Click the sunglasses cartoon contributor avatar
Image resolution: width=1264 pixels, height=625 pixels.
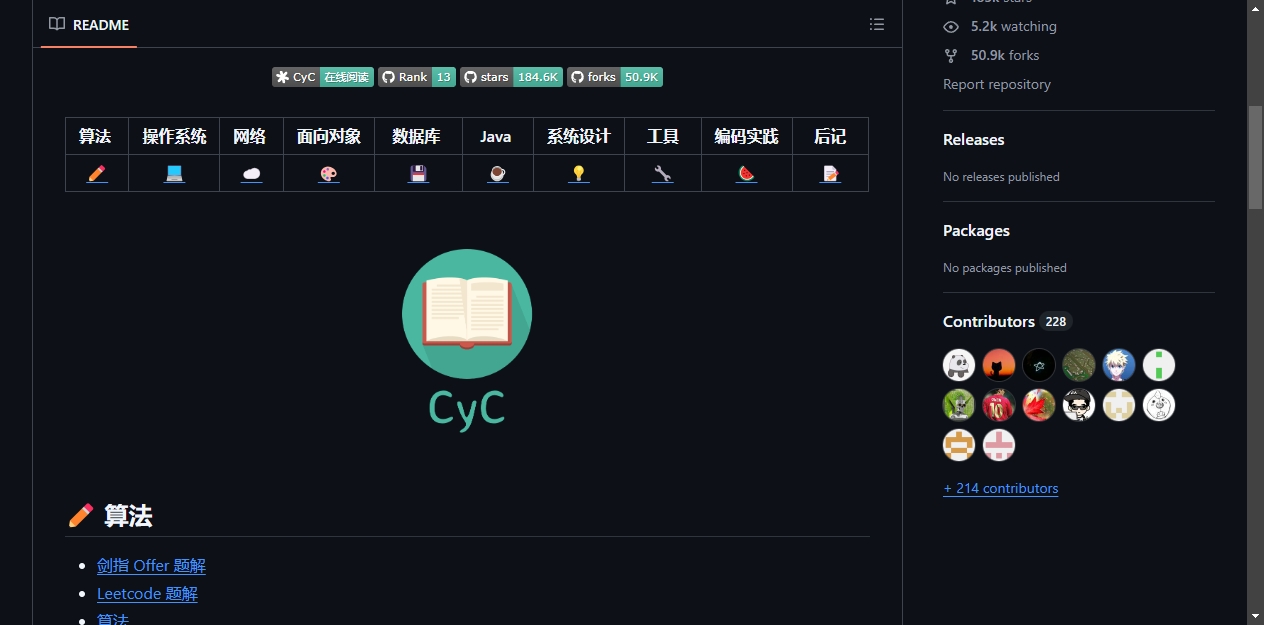click(x=1079, y=405)
